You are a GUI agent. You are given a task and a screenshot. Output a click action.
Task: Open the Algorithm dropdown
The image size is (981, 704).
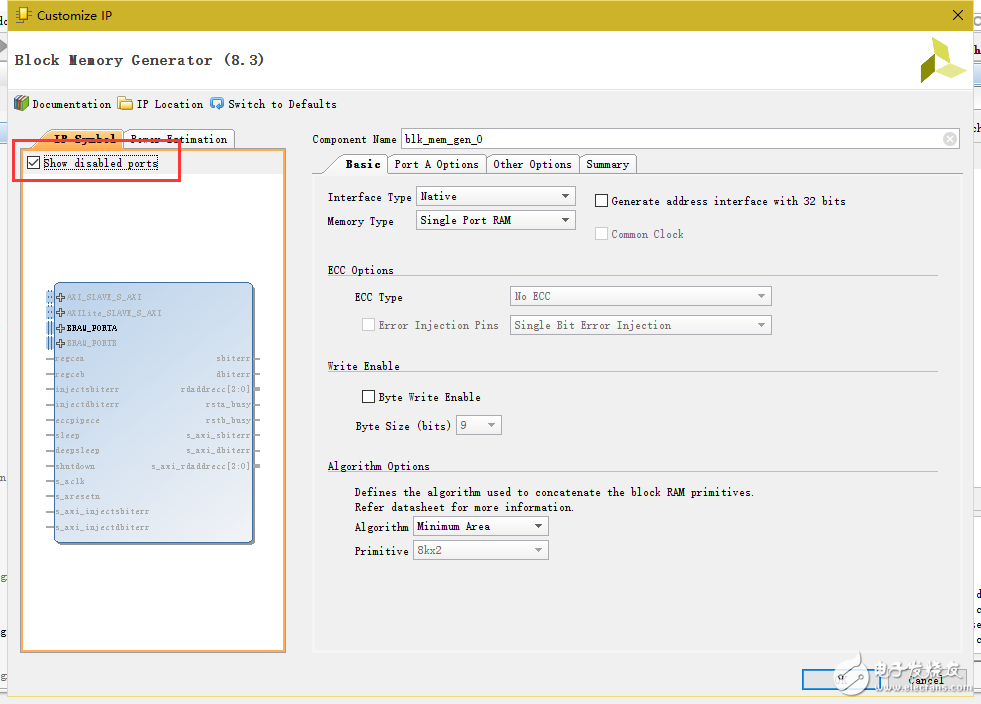tap(536, 526)
